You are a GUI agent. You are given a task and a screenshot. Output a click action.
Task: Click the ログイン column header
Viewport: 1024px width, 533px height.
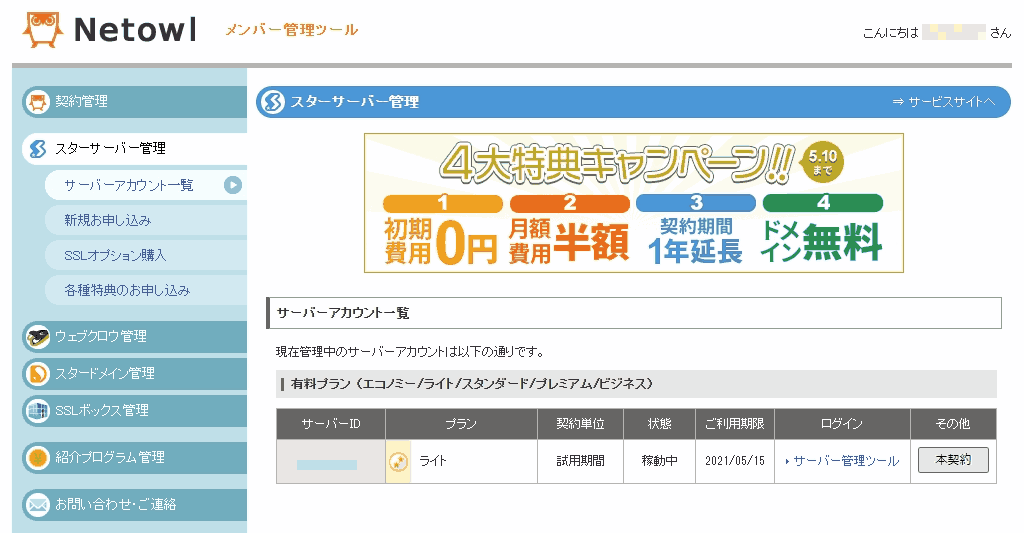pyautogui.click(x=842, y=424)
